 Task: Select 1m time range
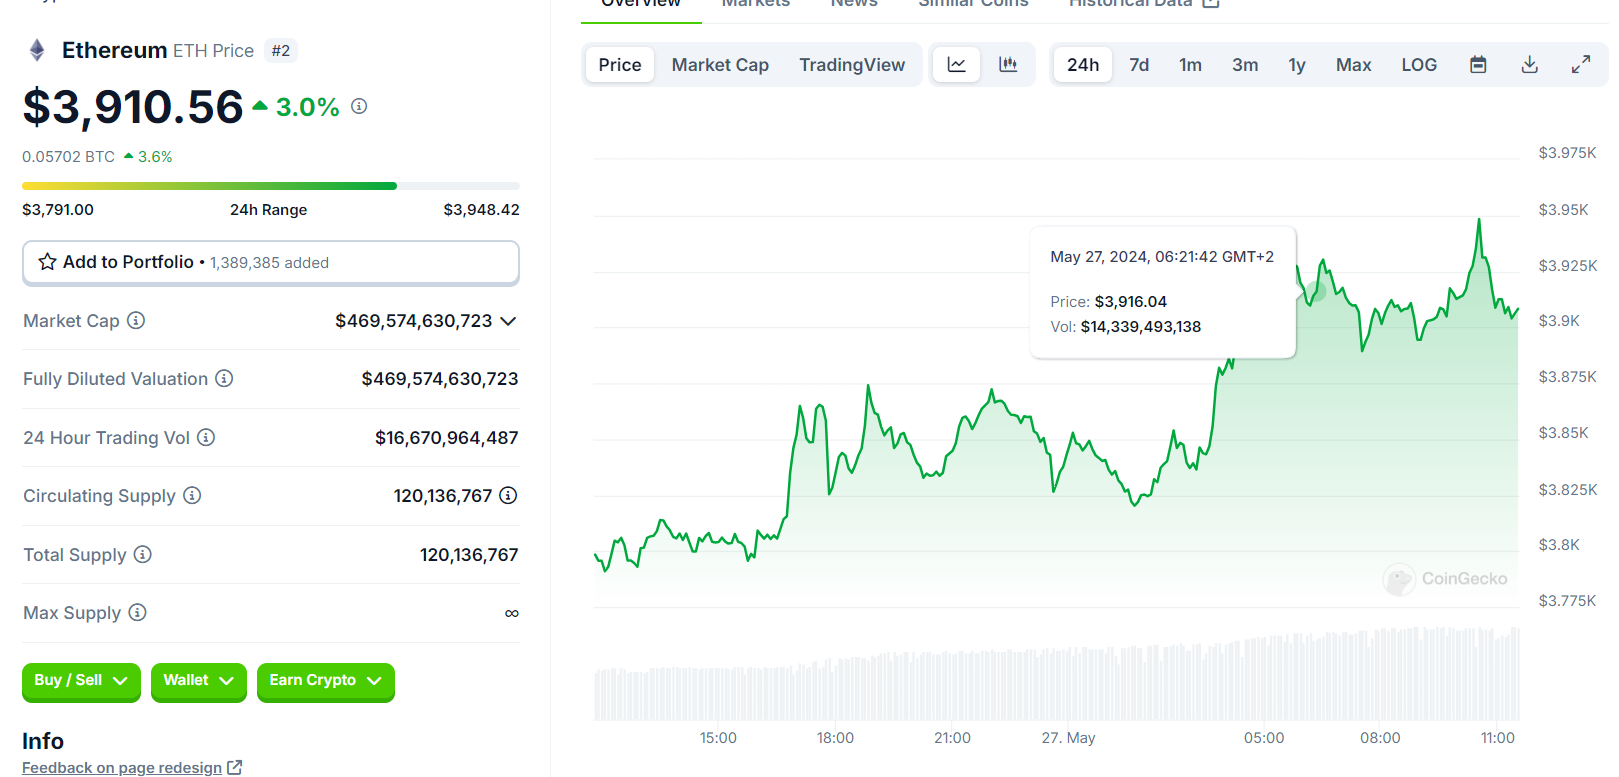(x=1190, y=65)
